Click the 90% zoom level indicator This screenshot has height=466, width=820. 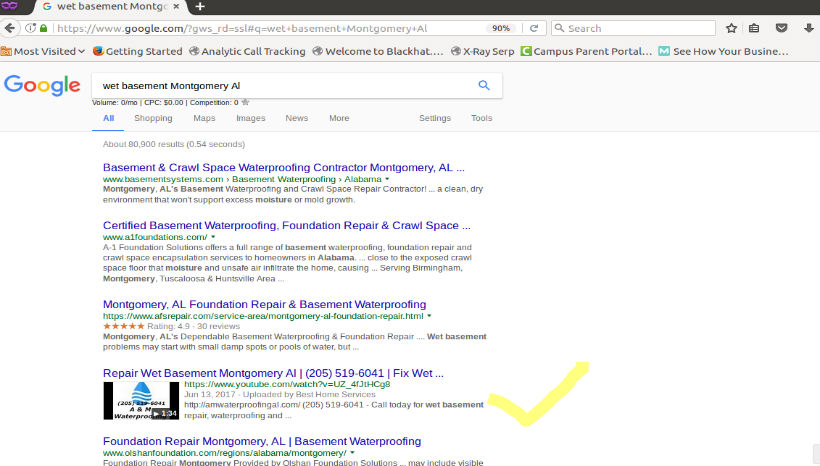[x=500, y=28]
